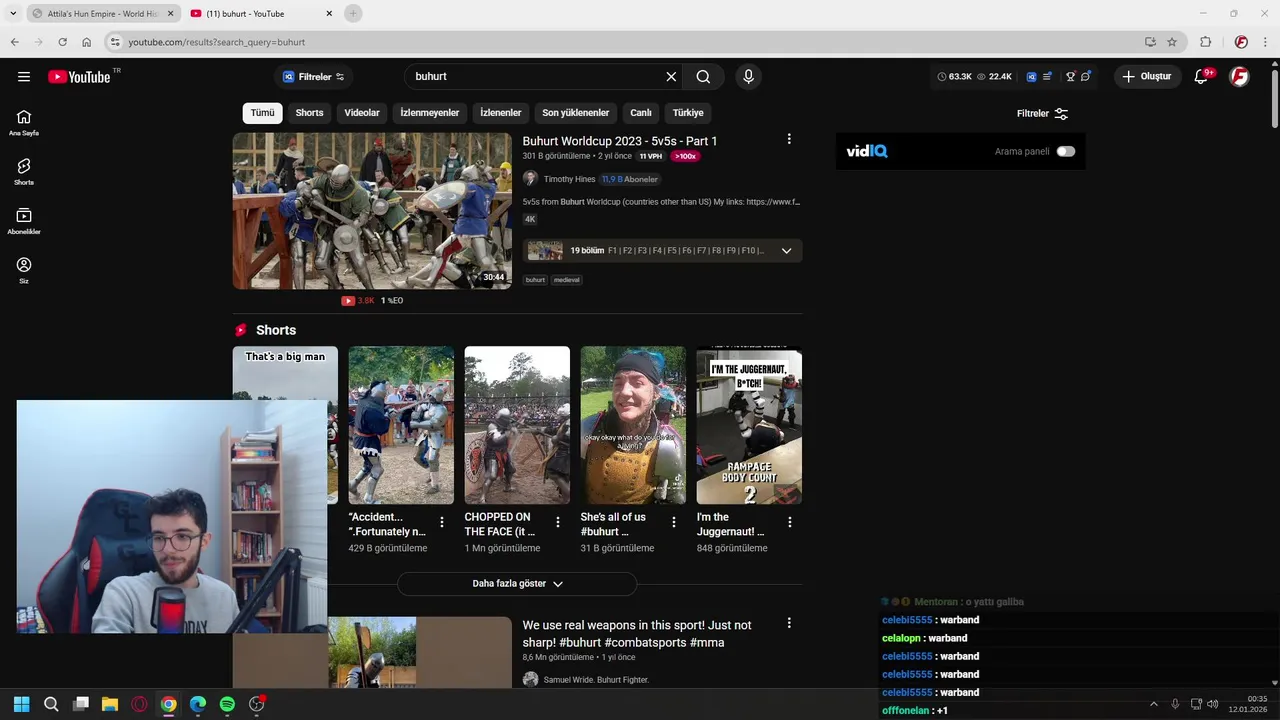
Task: Click the Oluştur create button
Action: [1148, 77]
